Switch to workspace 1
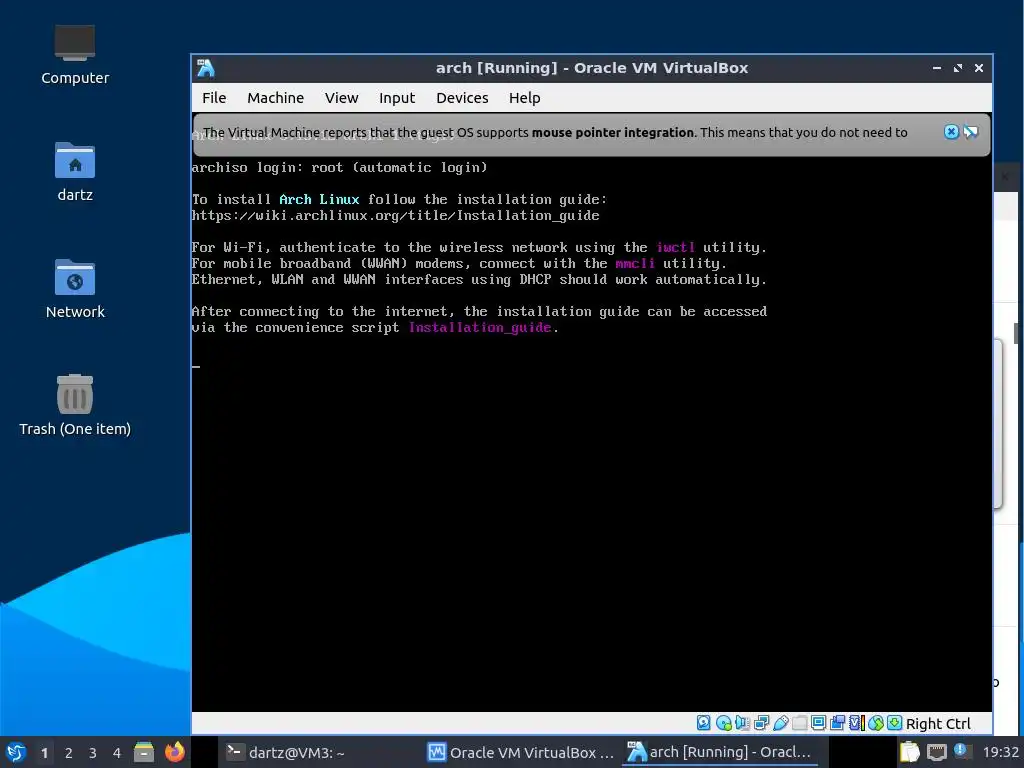Screen dimensions: 1024x768 (44, 753)
